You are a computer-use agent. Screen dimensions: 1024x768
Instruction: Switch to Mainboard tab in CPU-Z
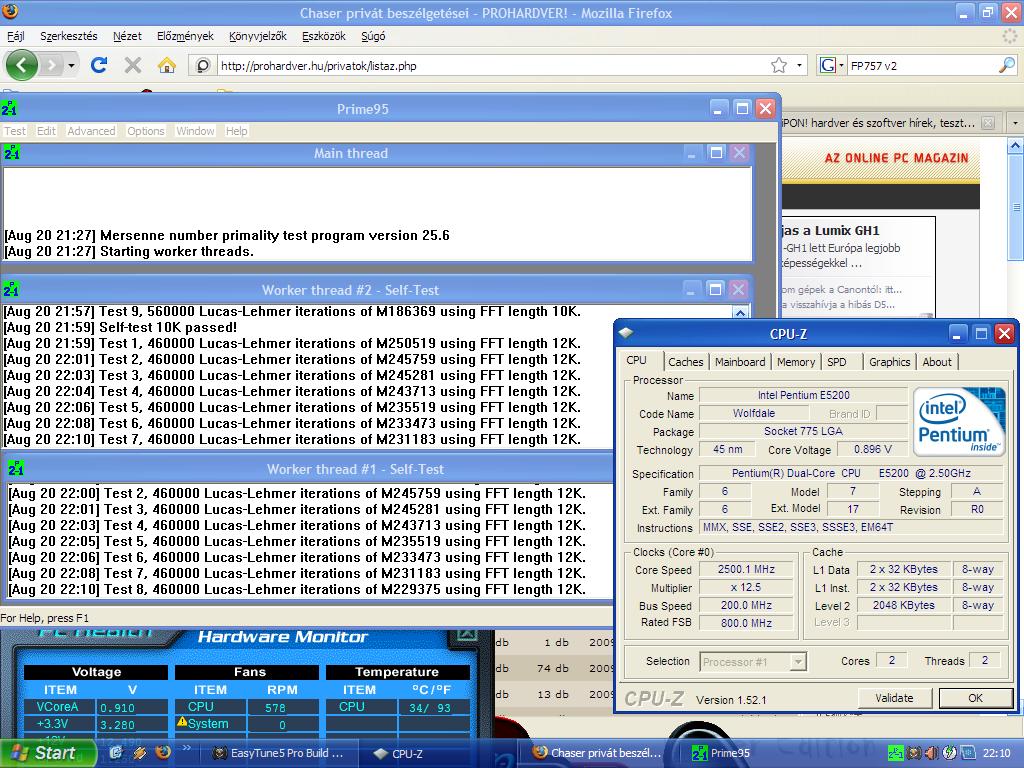pos(739,362)
